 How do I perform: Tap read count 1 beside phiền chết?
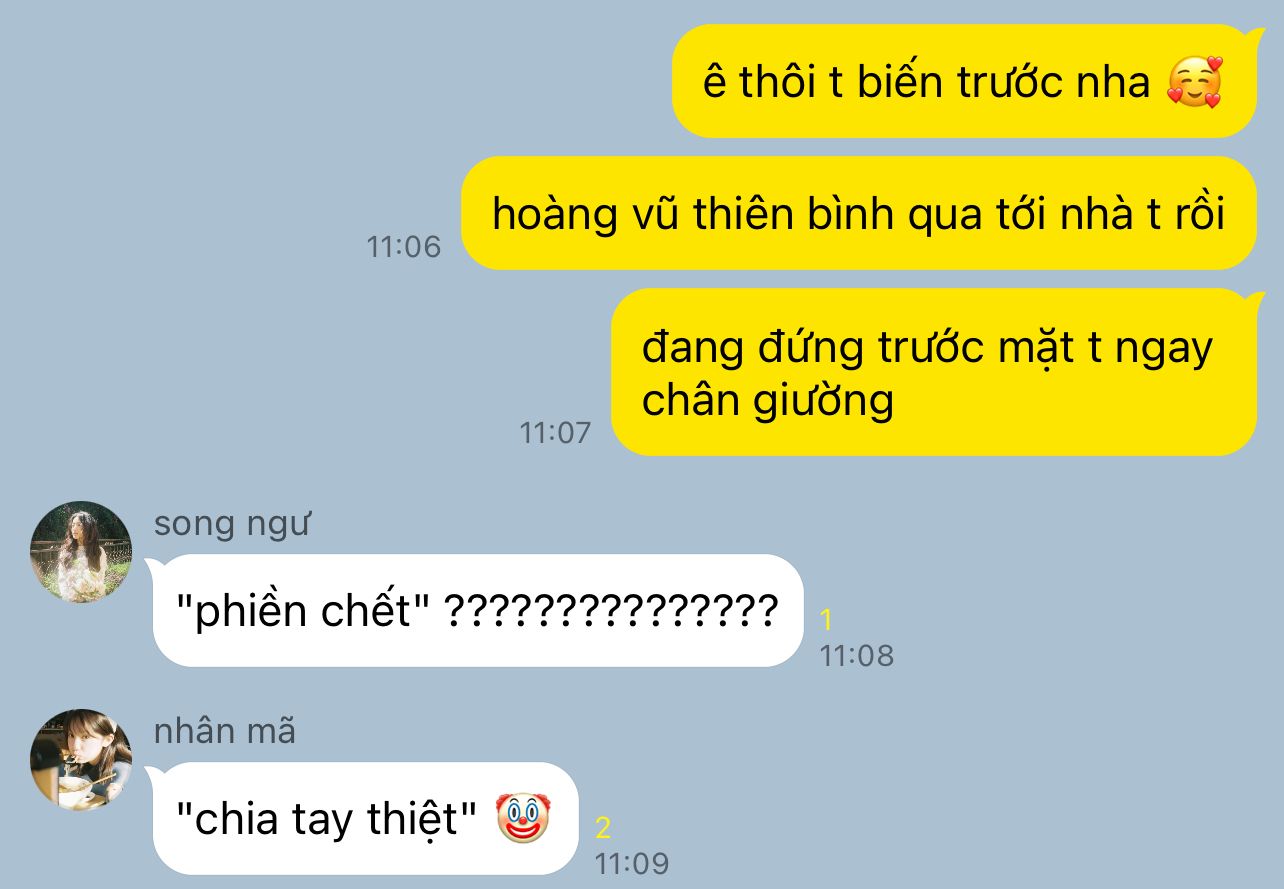pos(826,620)
